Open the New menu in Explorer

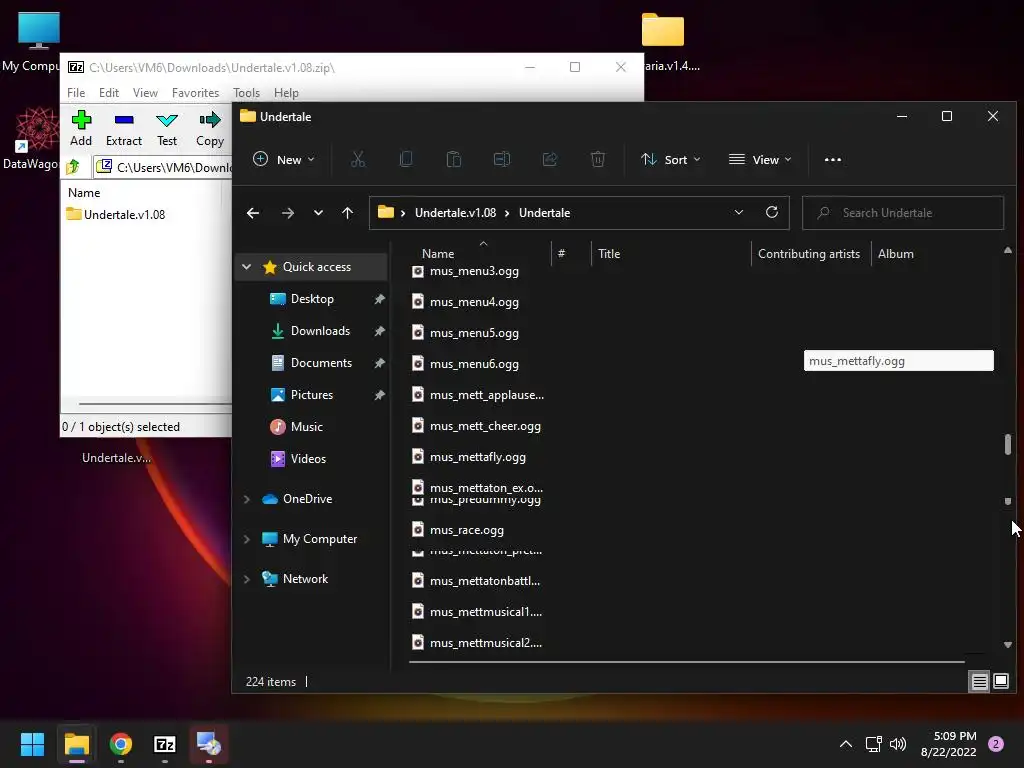pos(283,159)
